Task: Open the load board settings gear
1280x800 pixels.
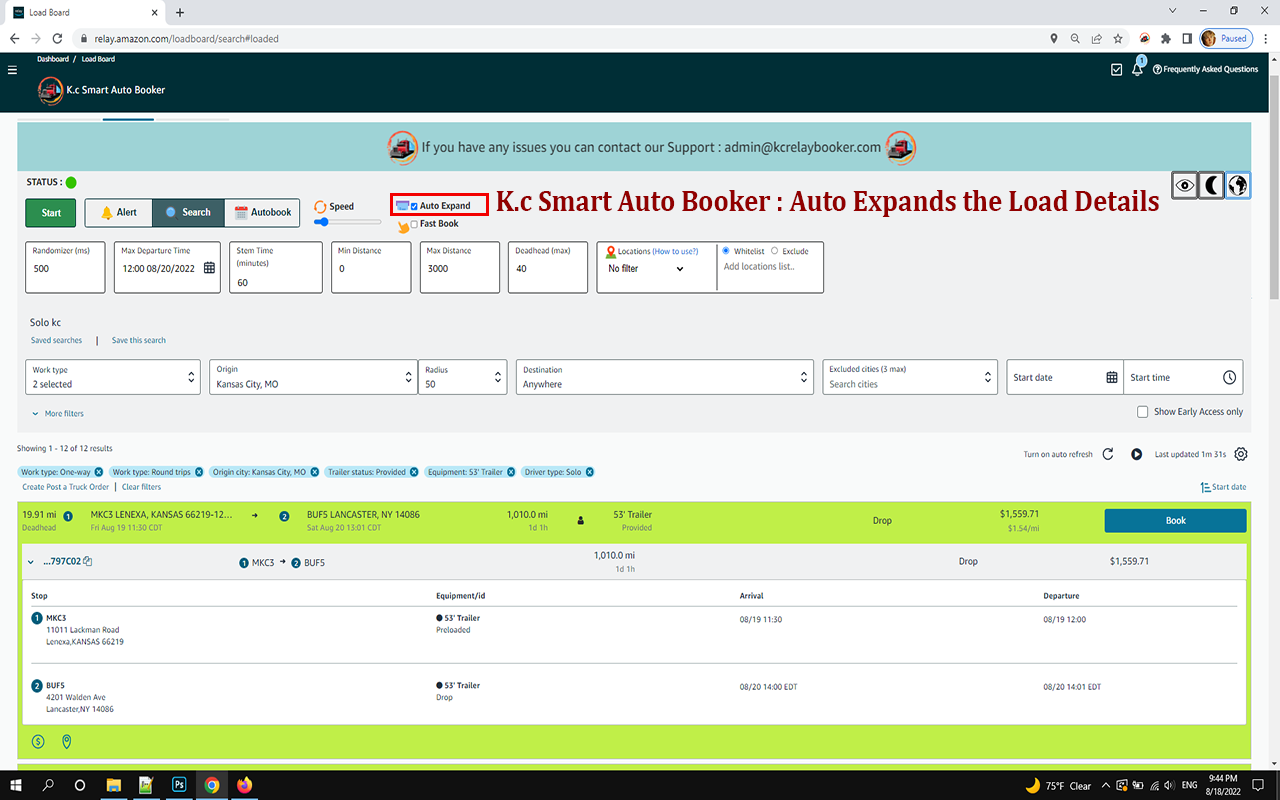Action: [1241, 454]
